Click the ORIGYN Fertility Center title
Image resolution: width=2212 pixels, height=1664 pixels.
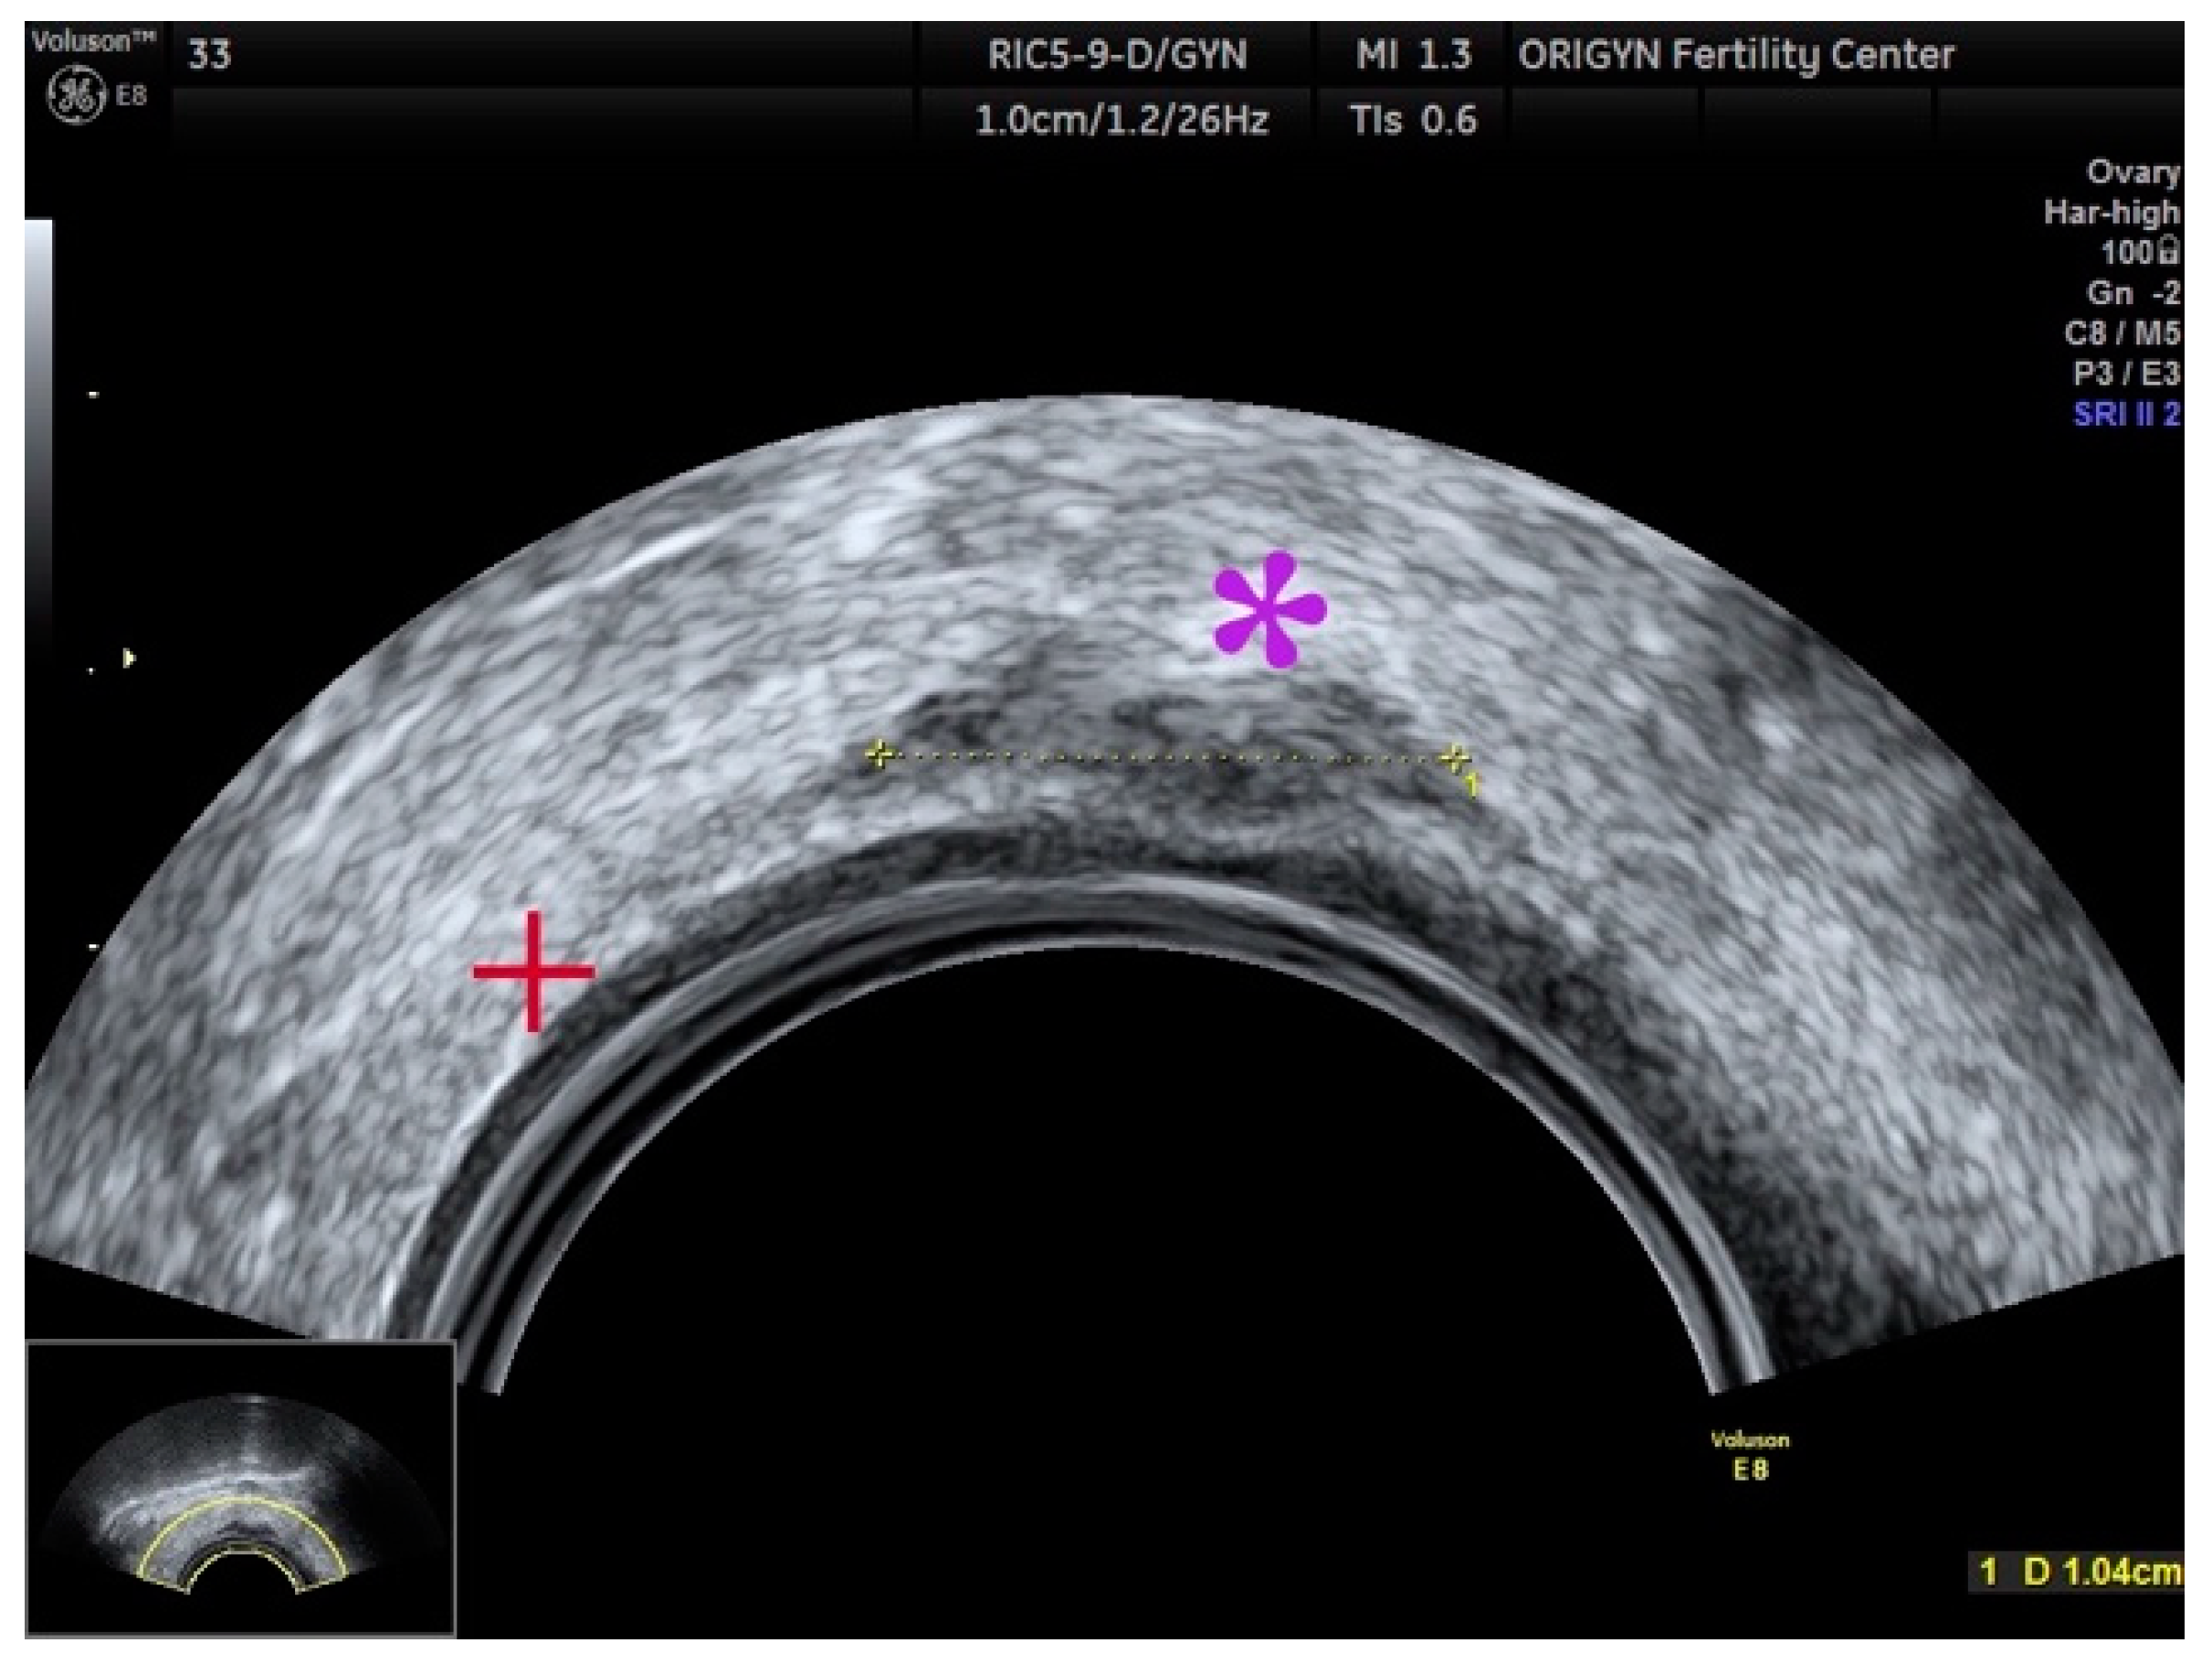(1736, 55)
